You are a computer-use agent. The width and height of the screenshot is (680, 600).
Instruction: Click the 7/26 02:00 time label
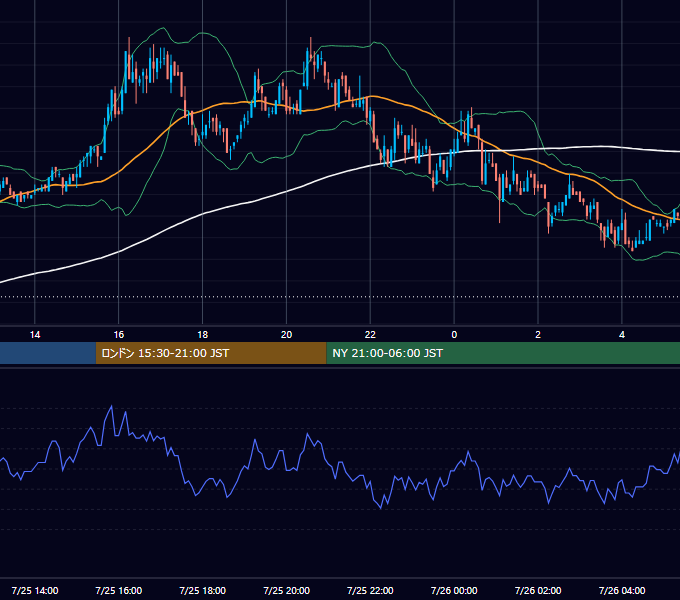pos(538,590)
